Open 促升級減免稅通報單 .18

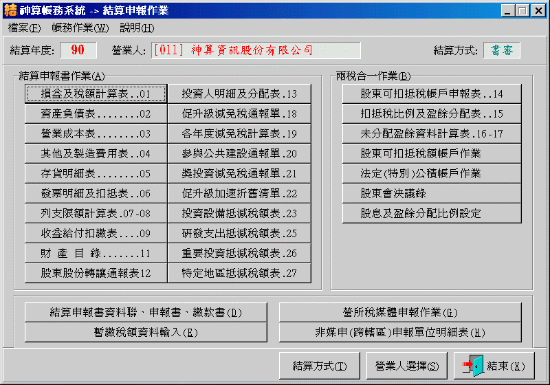point(239,114)
